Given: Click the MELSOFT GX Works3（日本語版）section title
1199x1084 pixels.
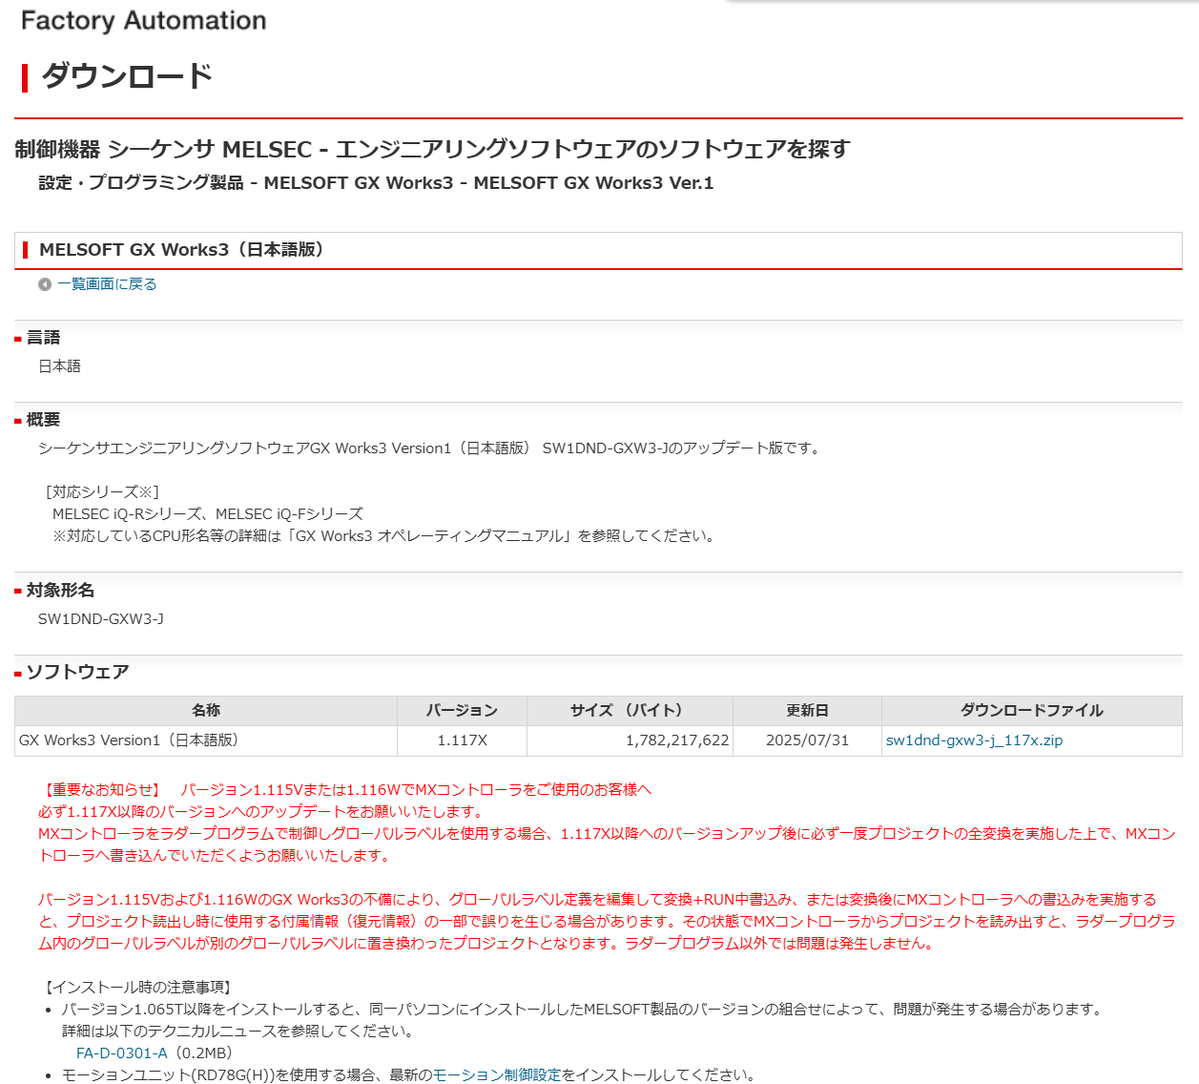Looking at the screenshot, I should [x=184, y=250].
